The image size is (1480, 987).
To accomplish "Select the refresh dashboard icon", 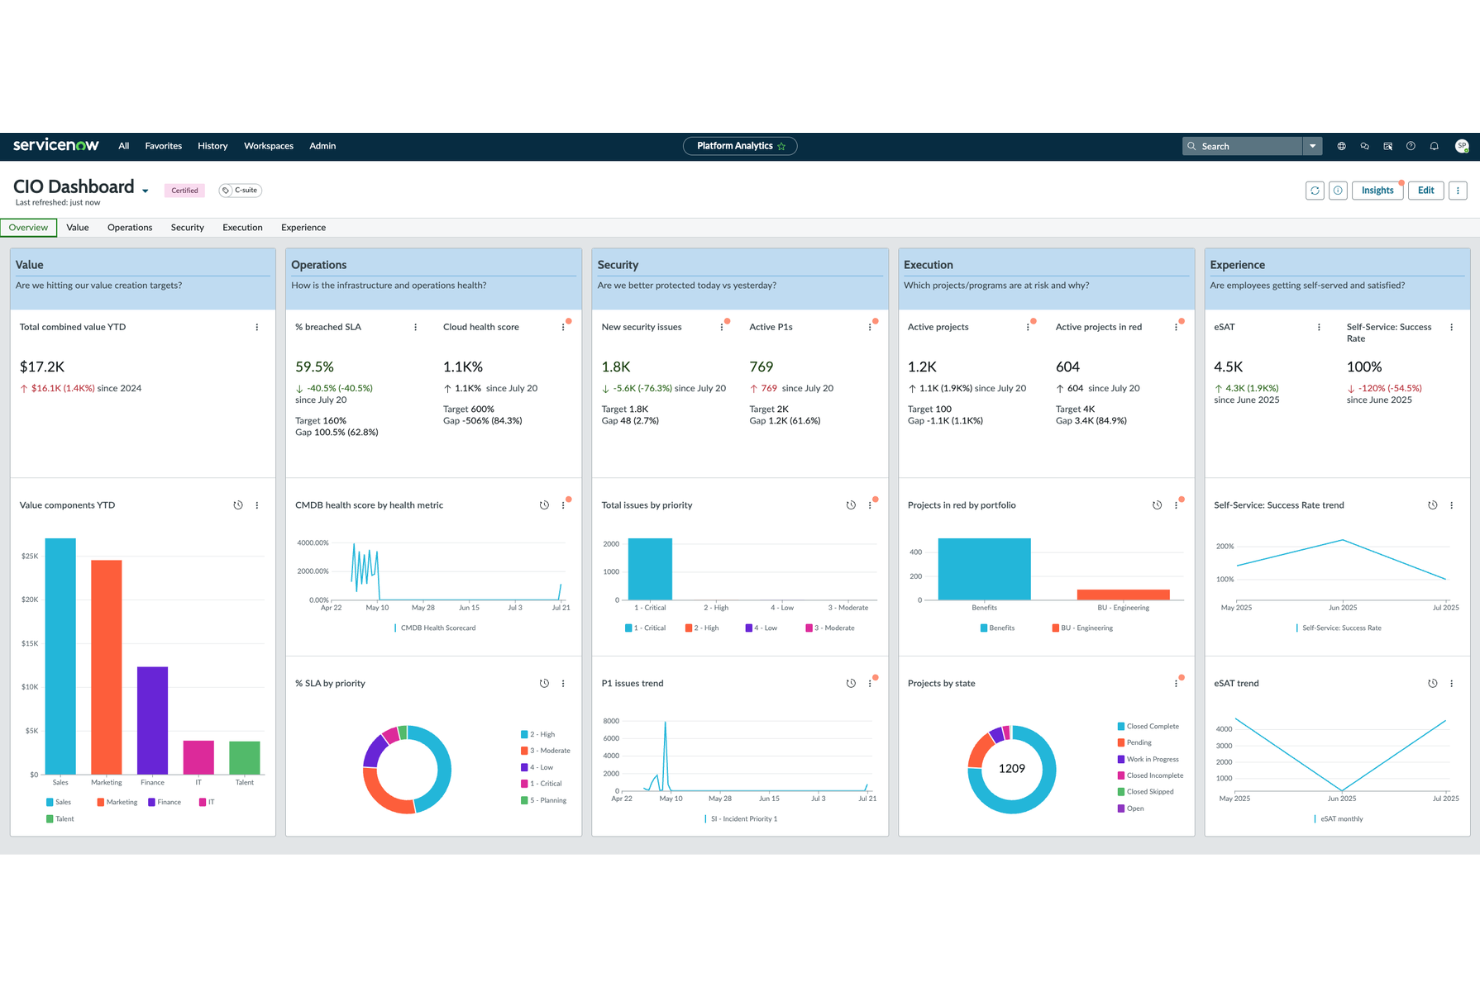I will (x=1315, y=190).
